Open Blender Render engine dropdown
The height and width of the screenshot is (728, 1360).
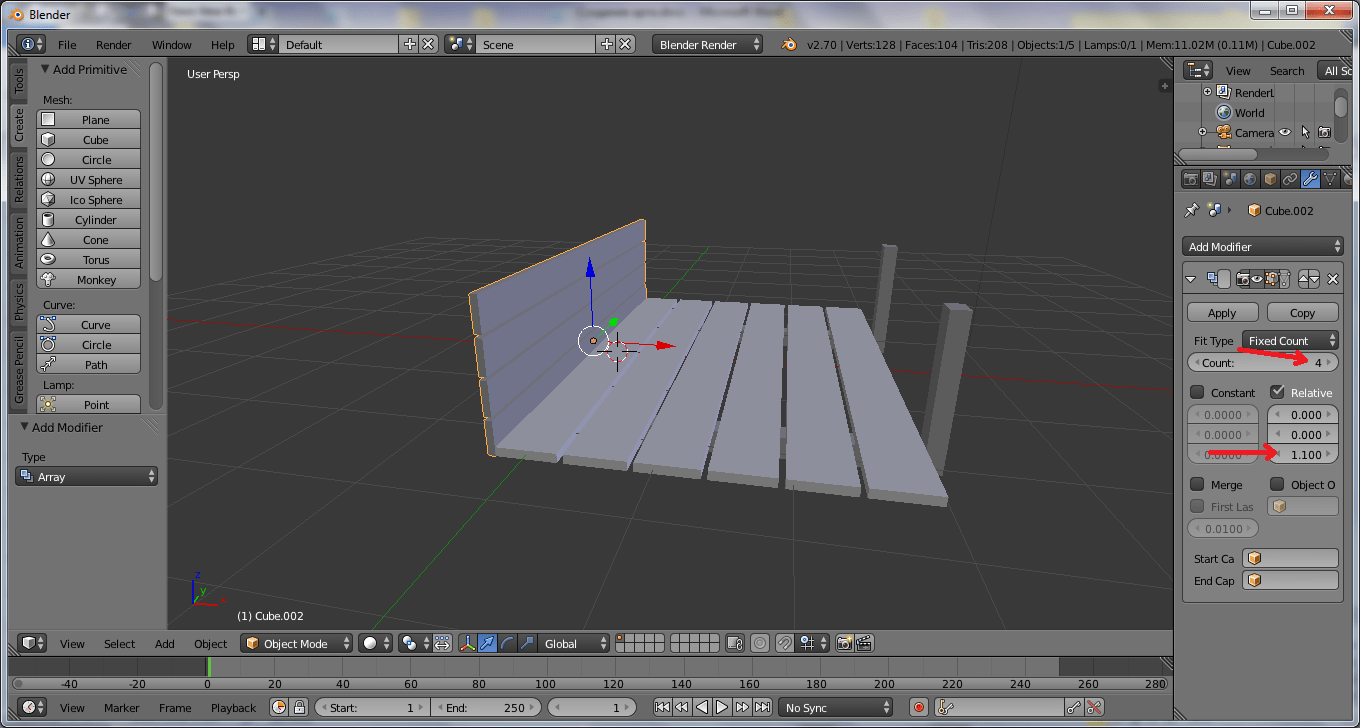[708, 44]
